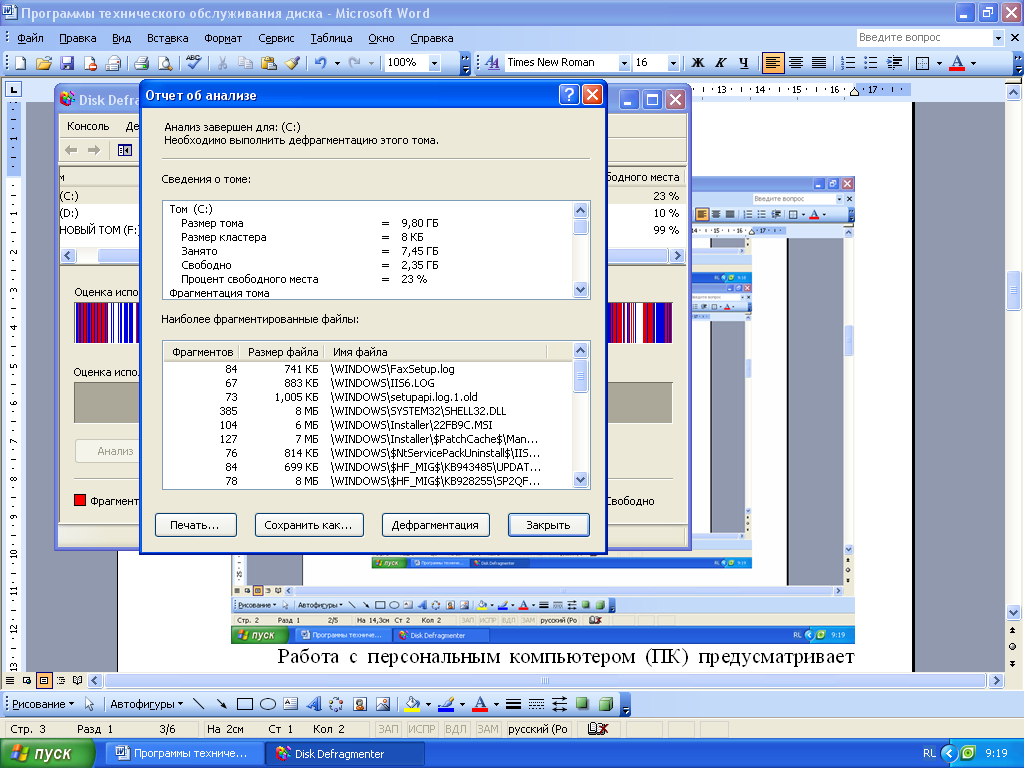Screen dimensions: 1024x768
Task: Open the zoom 100% dropdown
Action: pos(434,63)
